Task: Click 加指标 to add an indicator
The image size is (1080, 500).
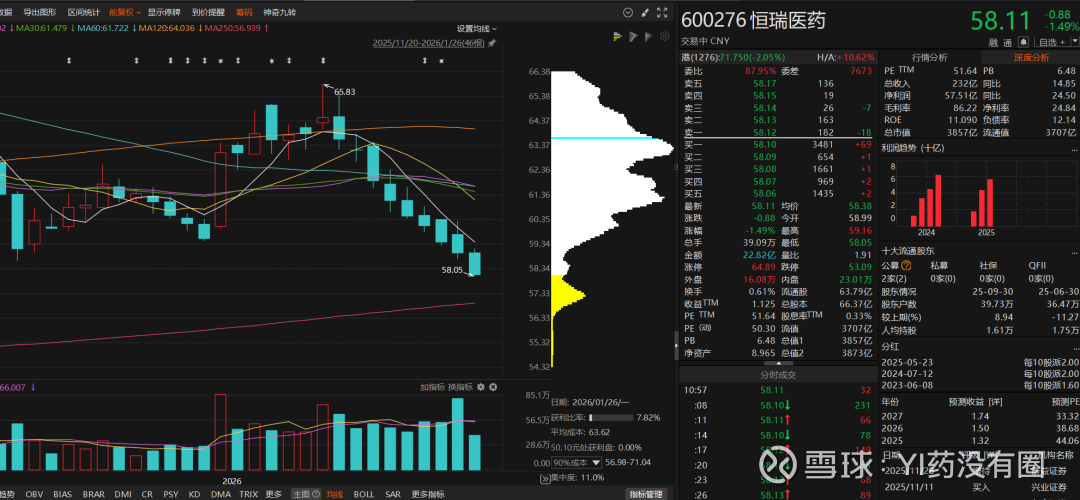Action: [x=432, y=387]
